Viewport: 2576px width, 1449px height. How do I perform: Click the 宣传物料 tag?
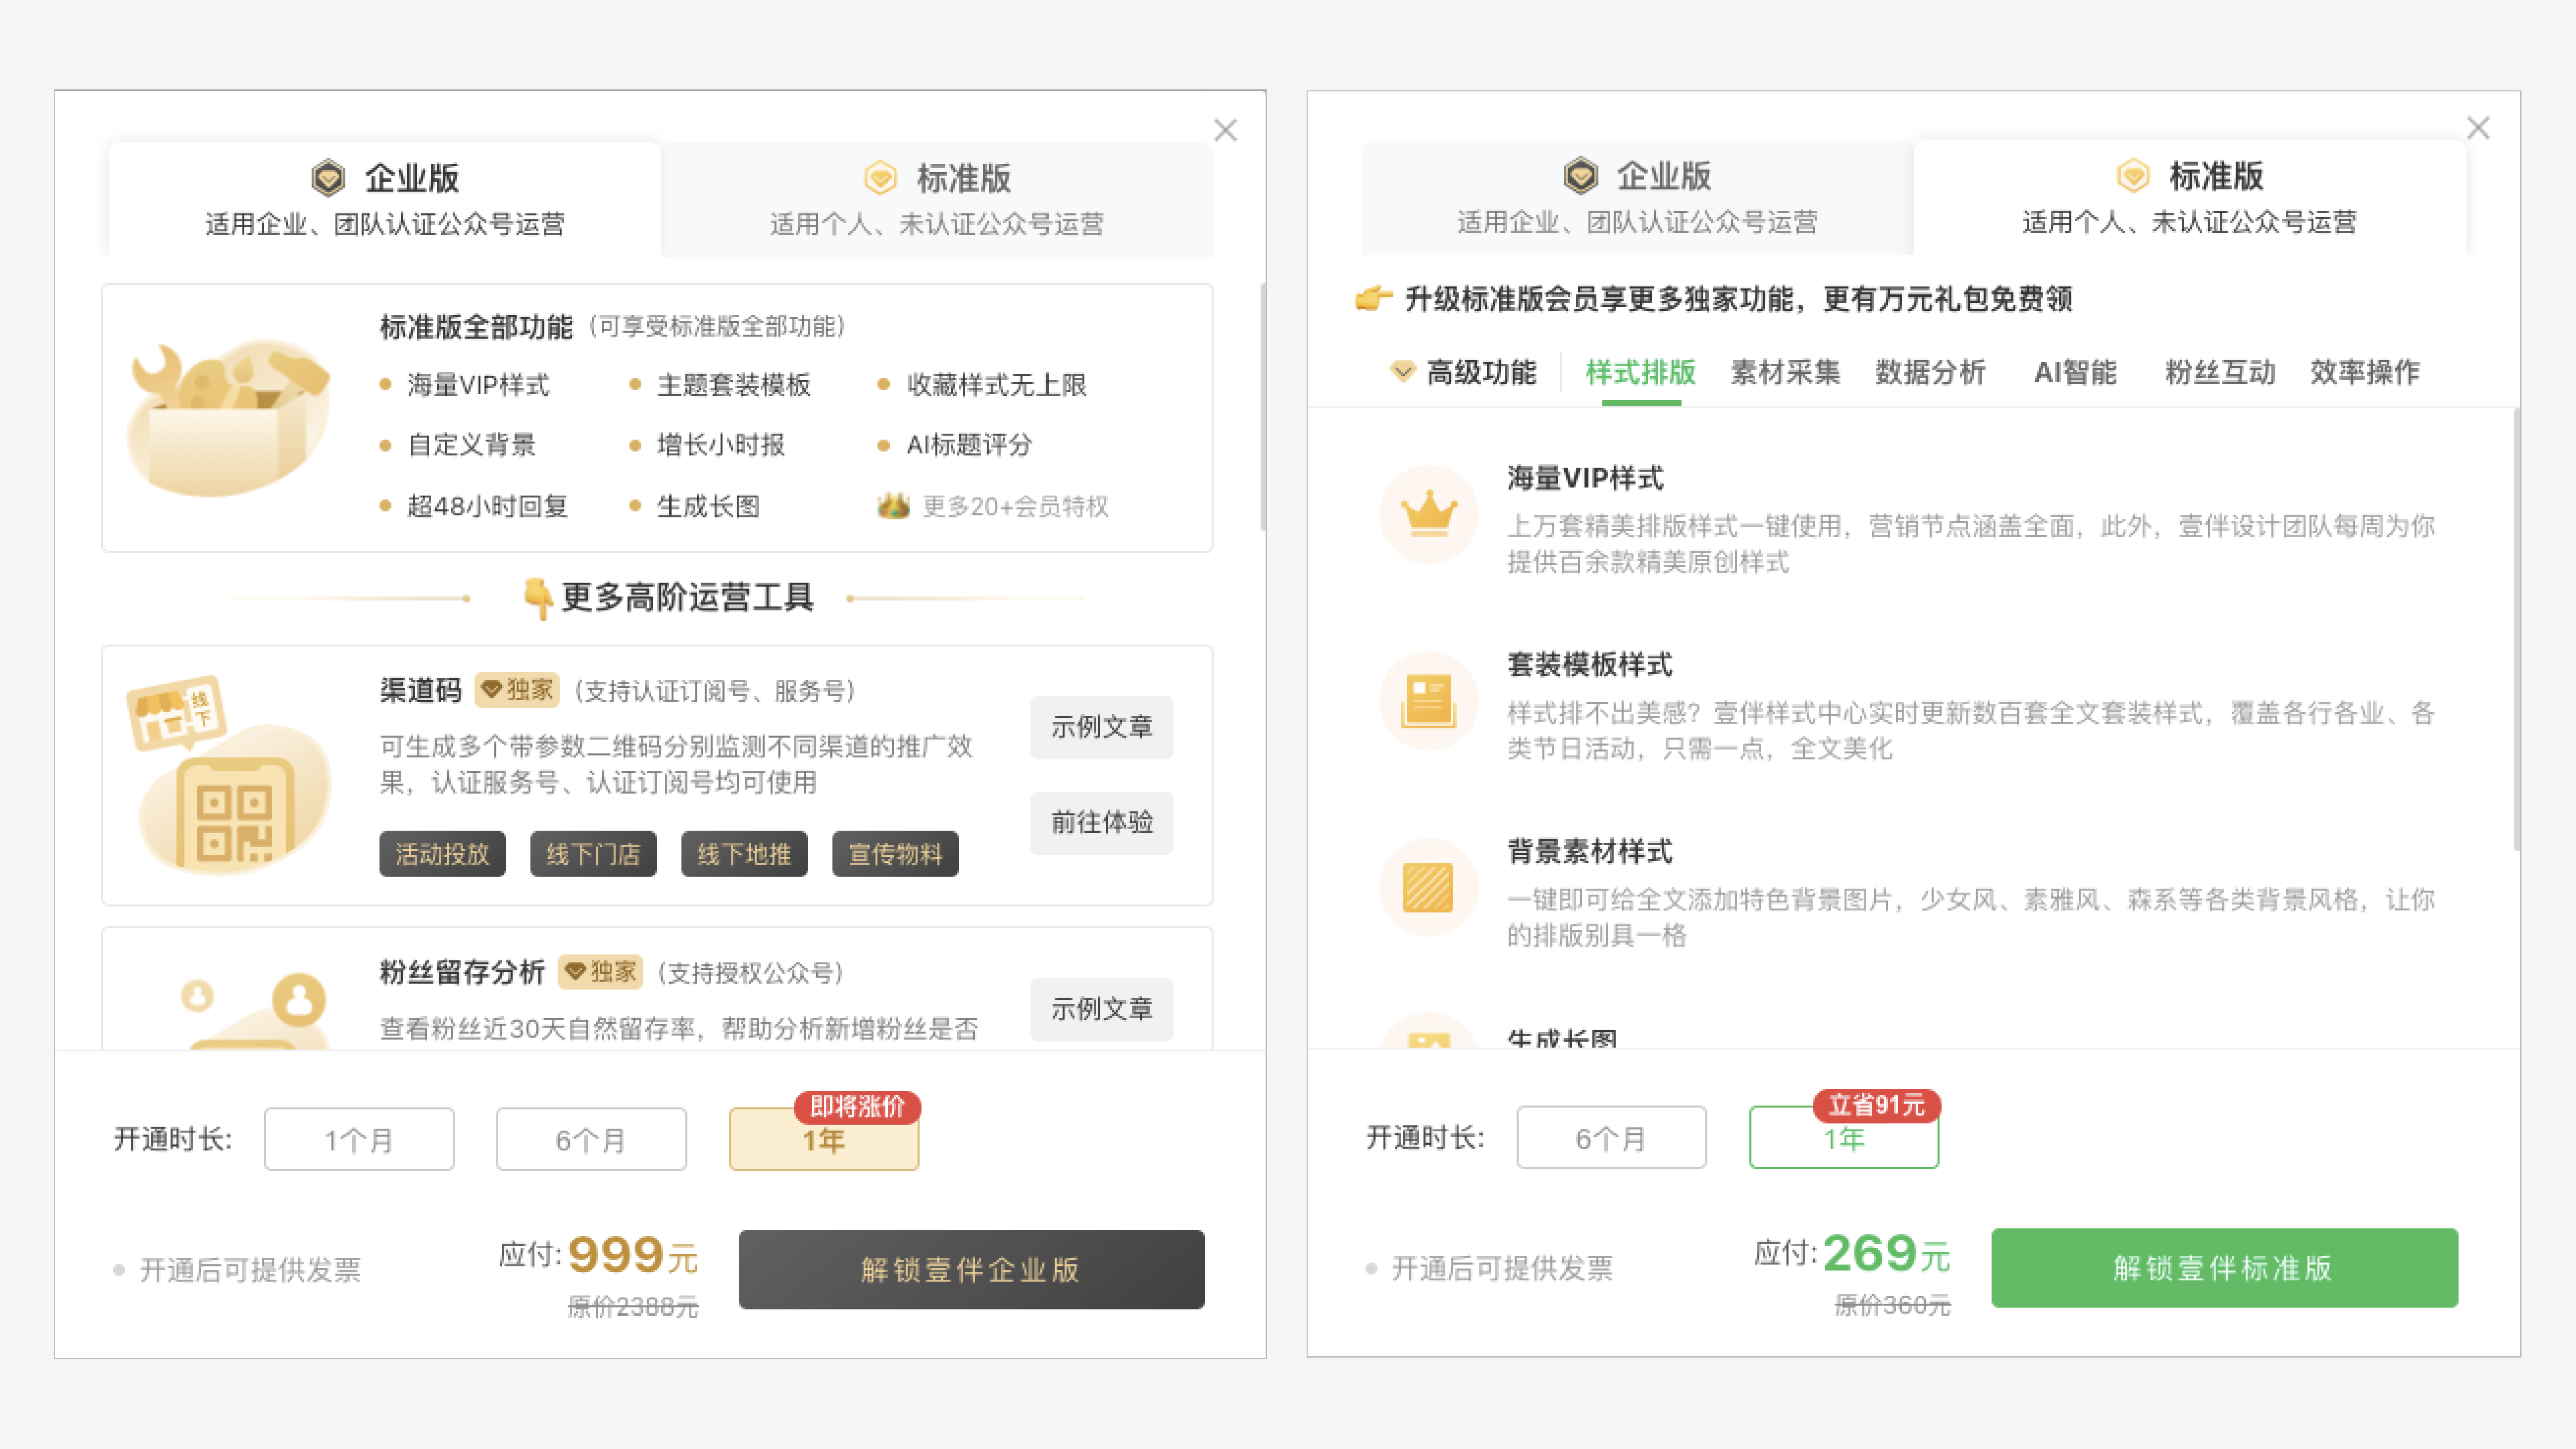click(x=895, y=854)
